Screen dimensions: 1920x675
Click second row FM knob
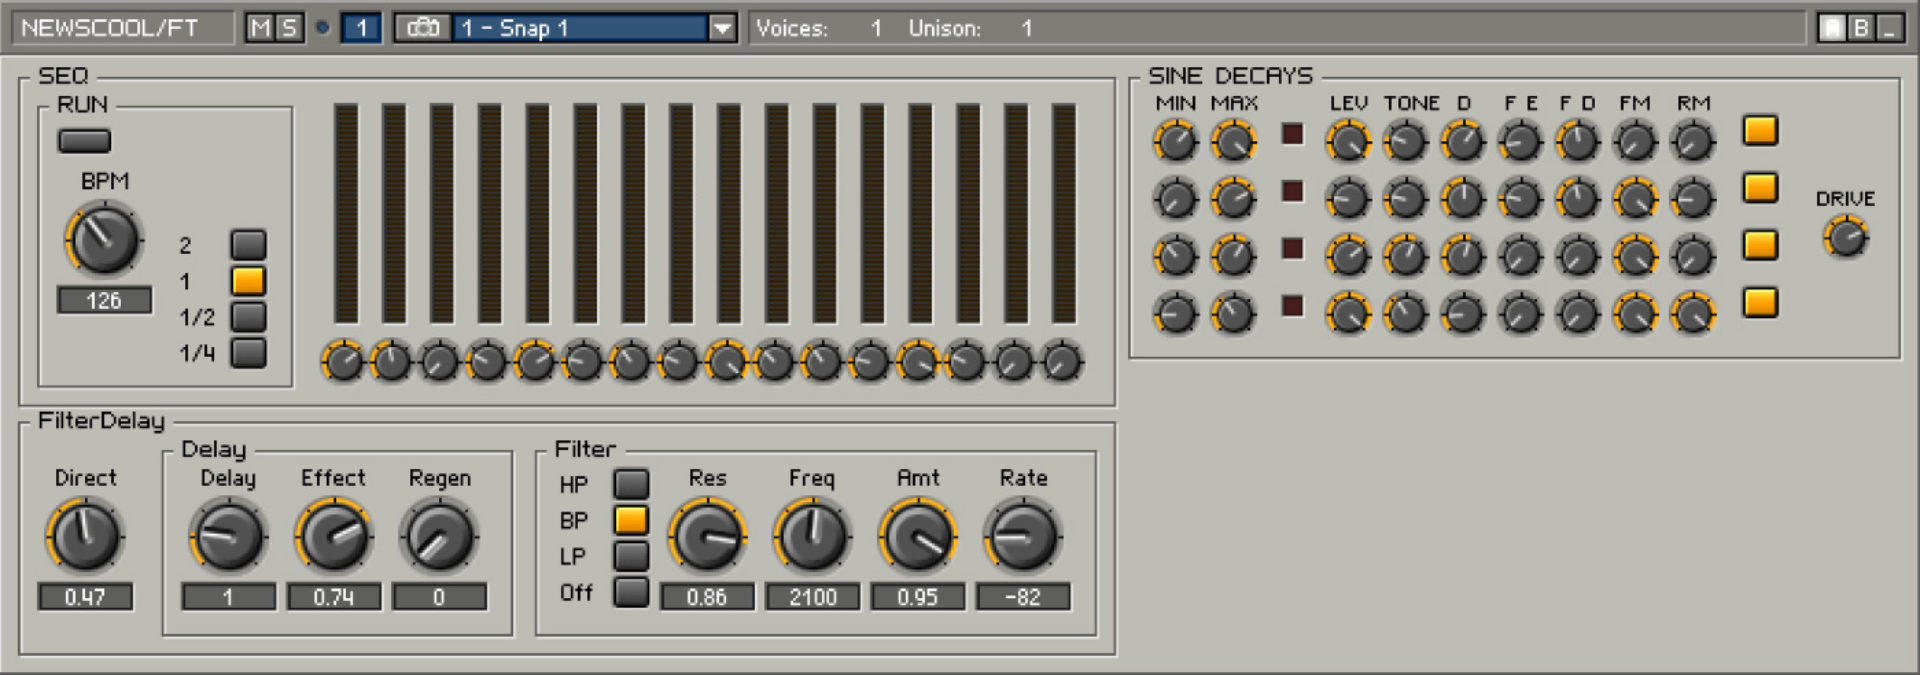pos(1636,199)
